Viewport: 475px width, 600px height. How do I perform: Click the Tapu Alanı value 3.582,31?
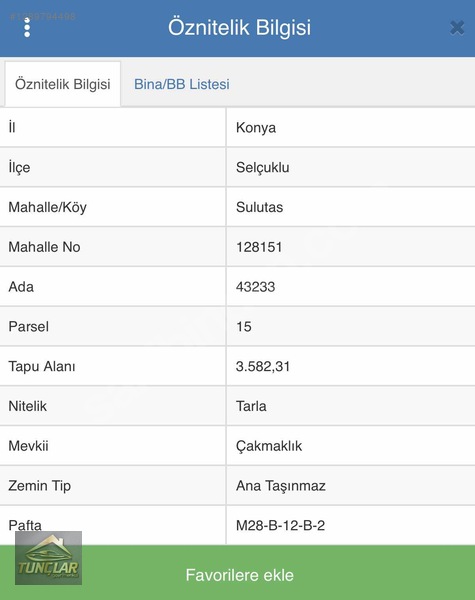(263, 367)
